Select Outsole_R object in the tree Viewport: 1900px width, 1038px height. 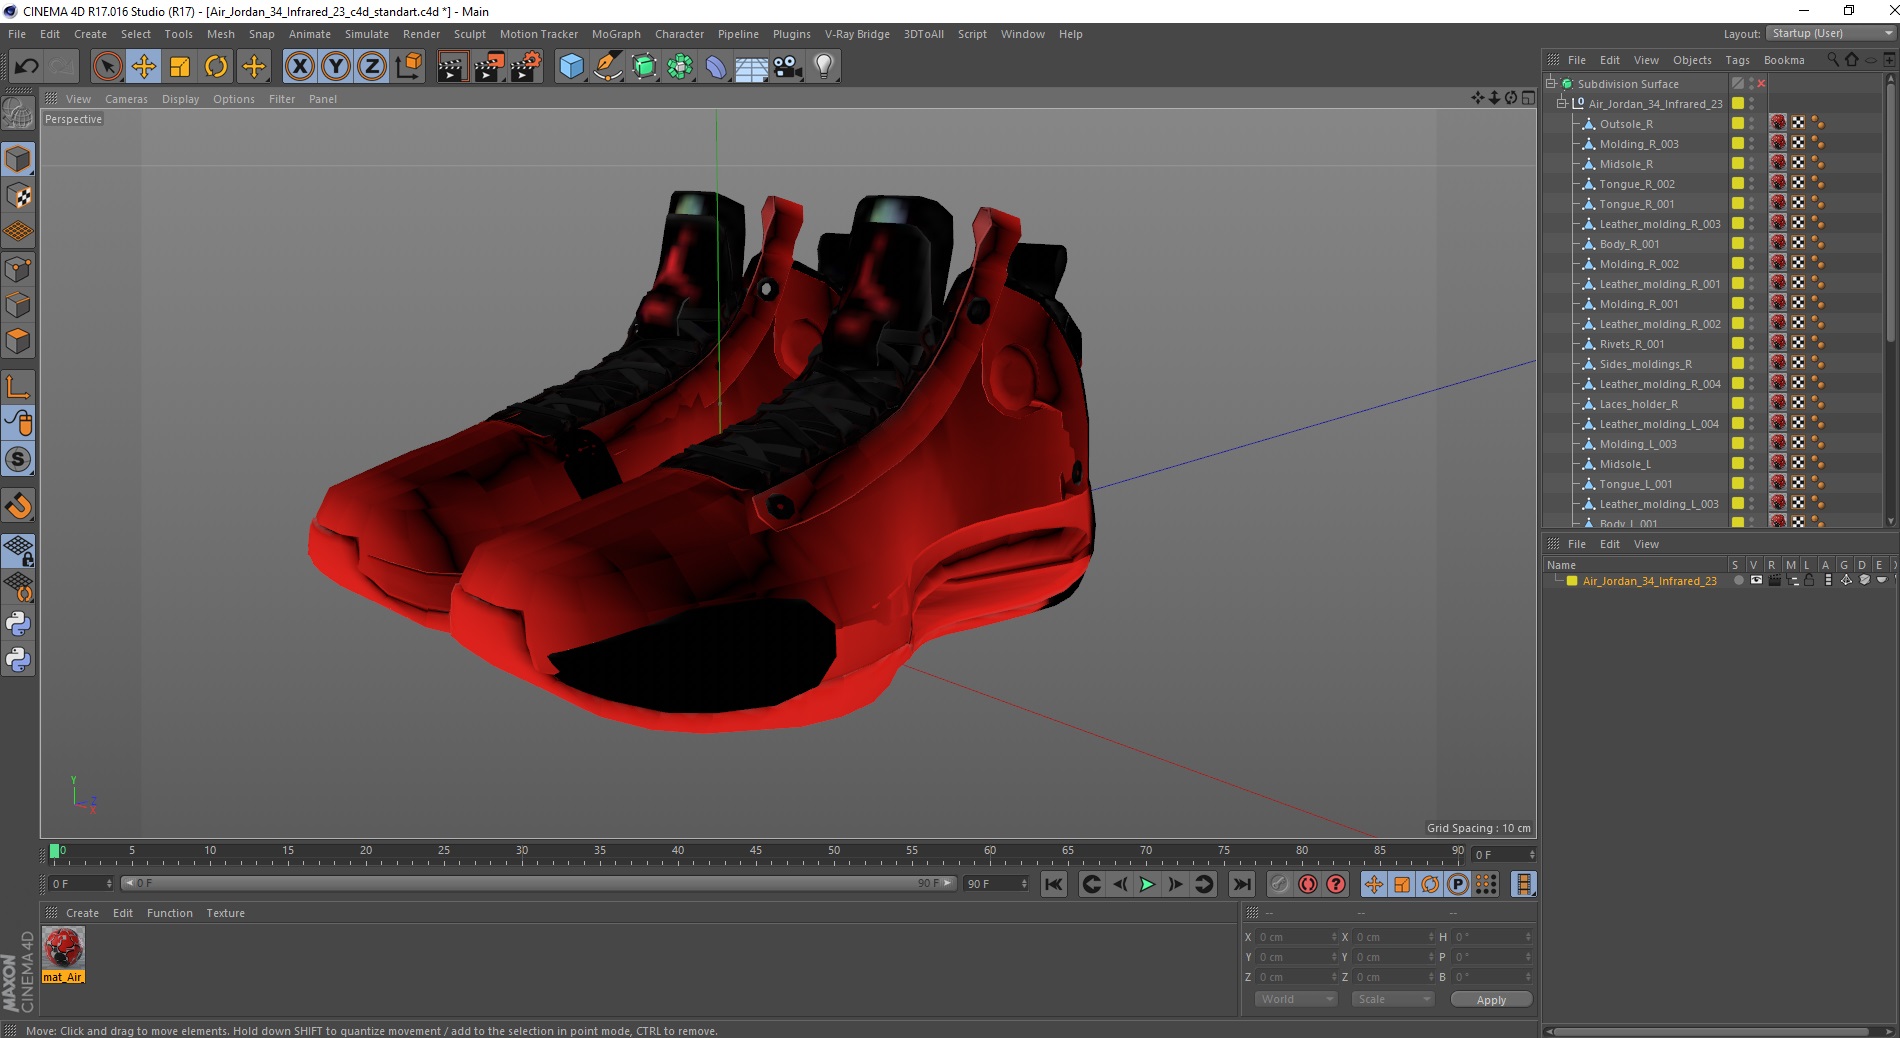(1626, 124)
